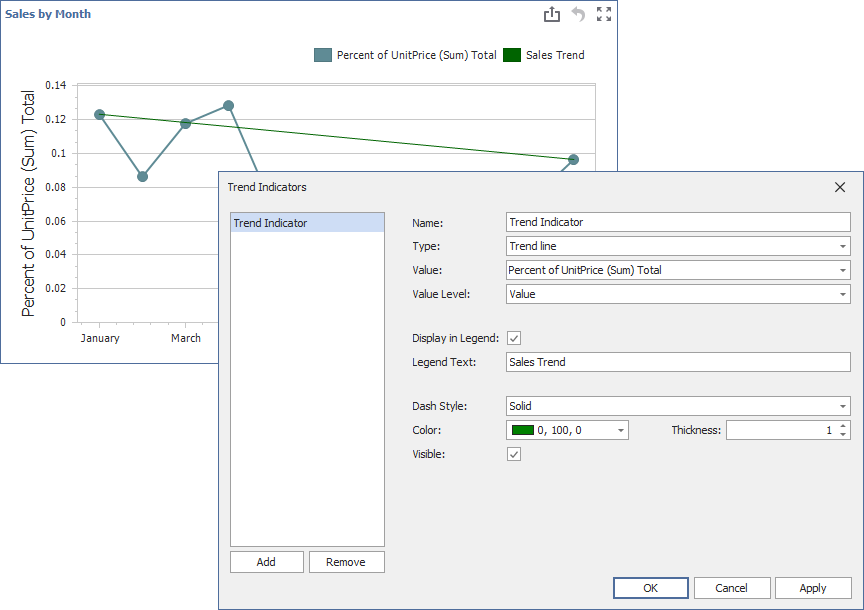Screen dimensions: 864x610
Task: Maximize the Sales by Month dashboard item
Action: pyautogui.click(x=603, y=14)
